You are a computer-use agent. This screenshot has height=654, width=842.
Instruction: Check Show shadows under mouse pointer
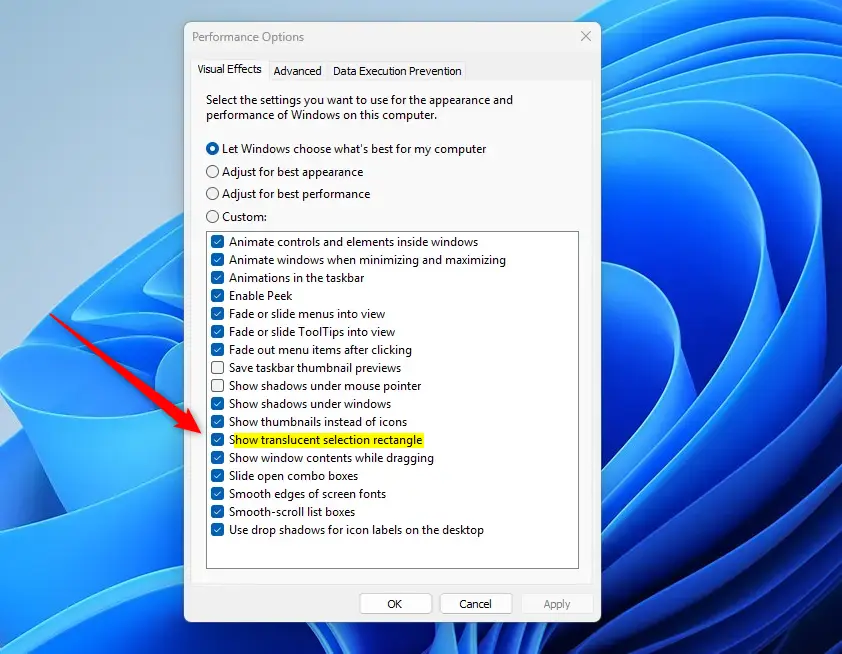click(217, 386)
